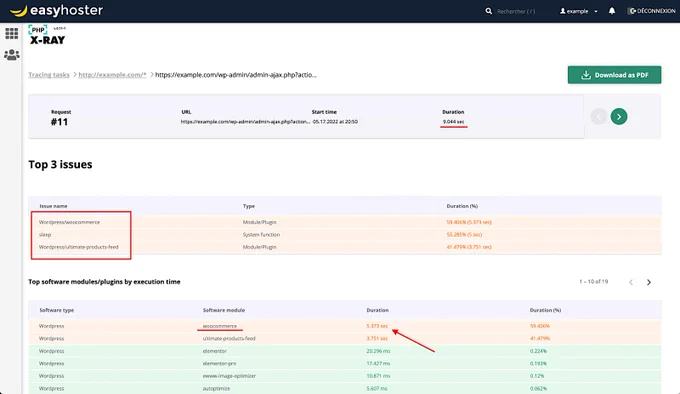Select the sleep issue row
Image resolution: width=680 pixels, height=394 pixels.
tap(345, 234)
